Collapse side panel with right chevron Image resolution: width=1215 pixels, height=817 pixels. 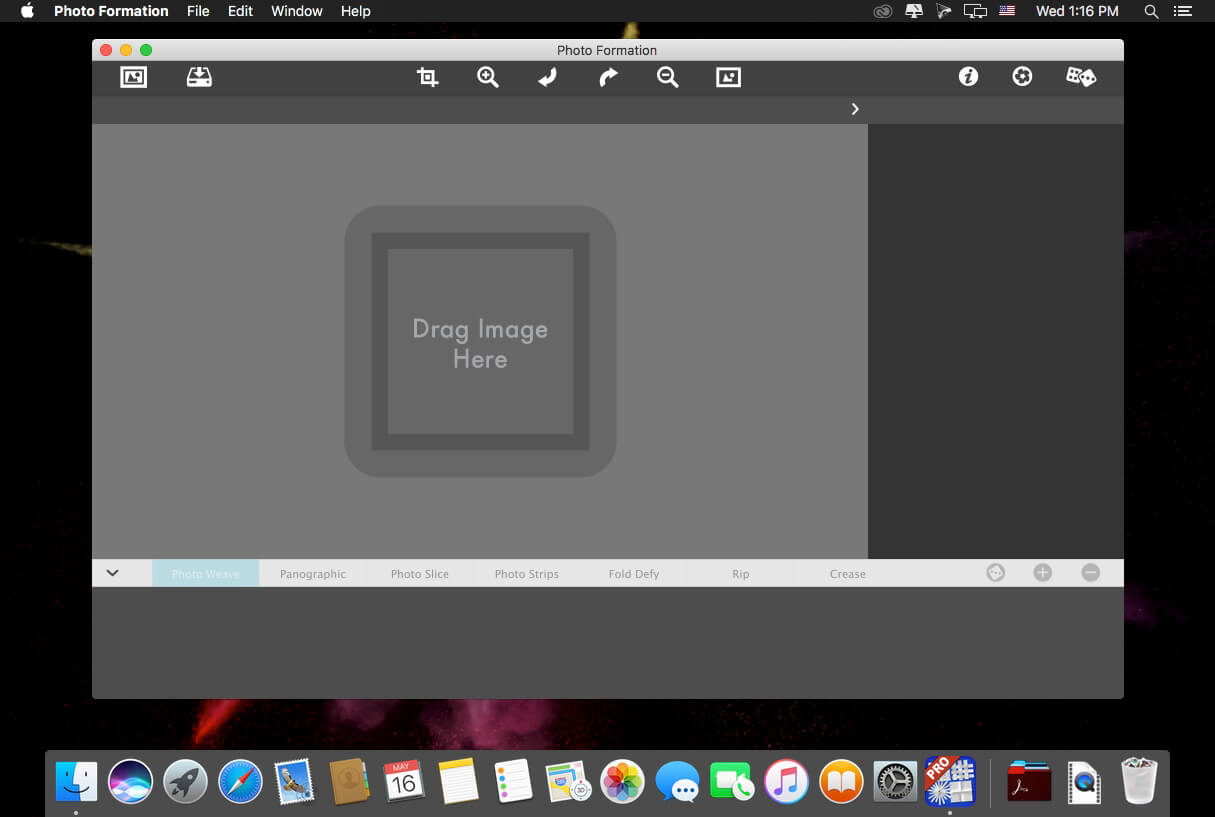855,109
